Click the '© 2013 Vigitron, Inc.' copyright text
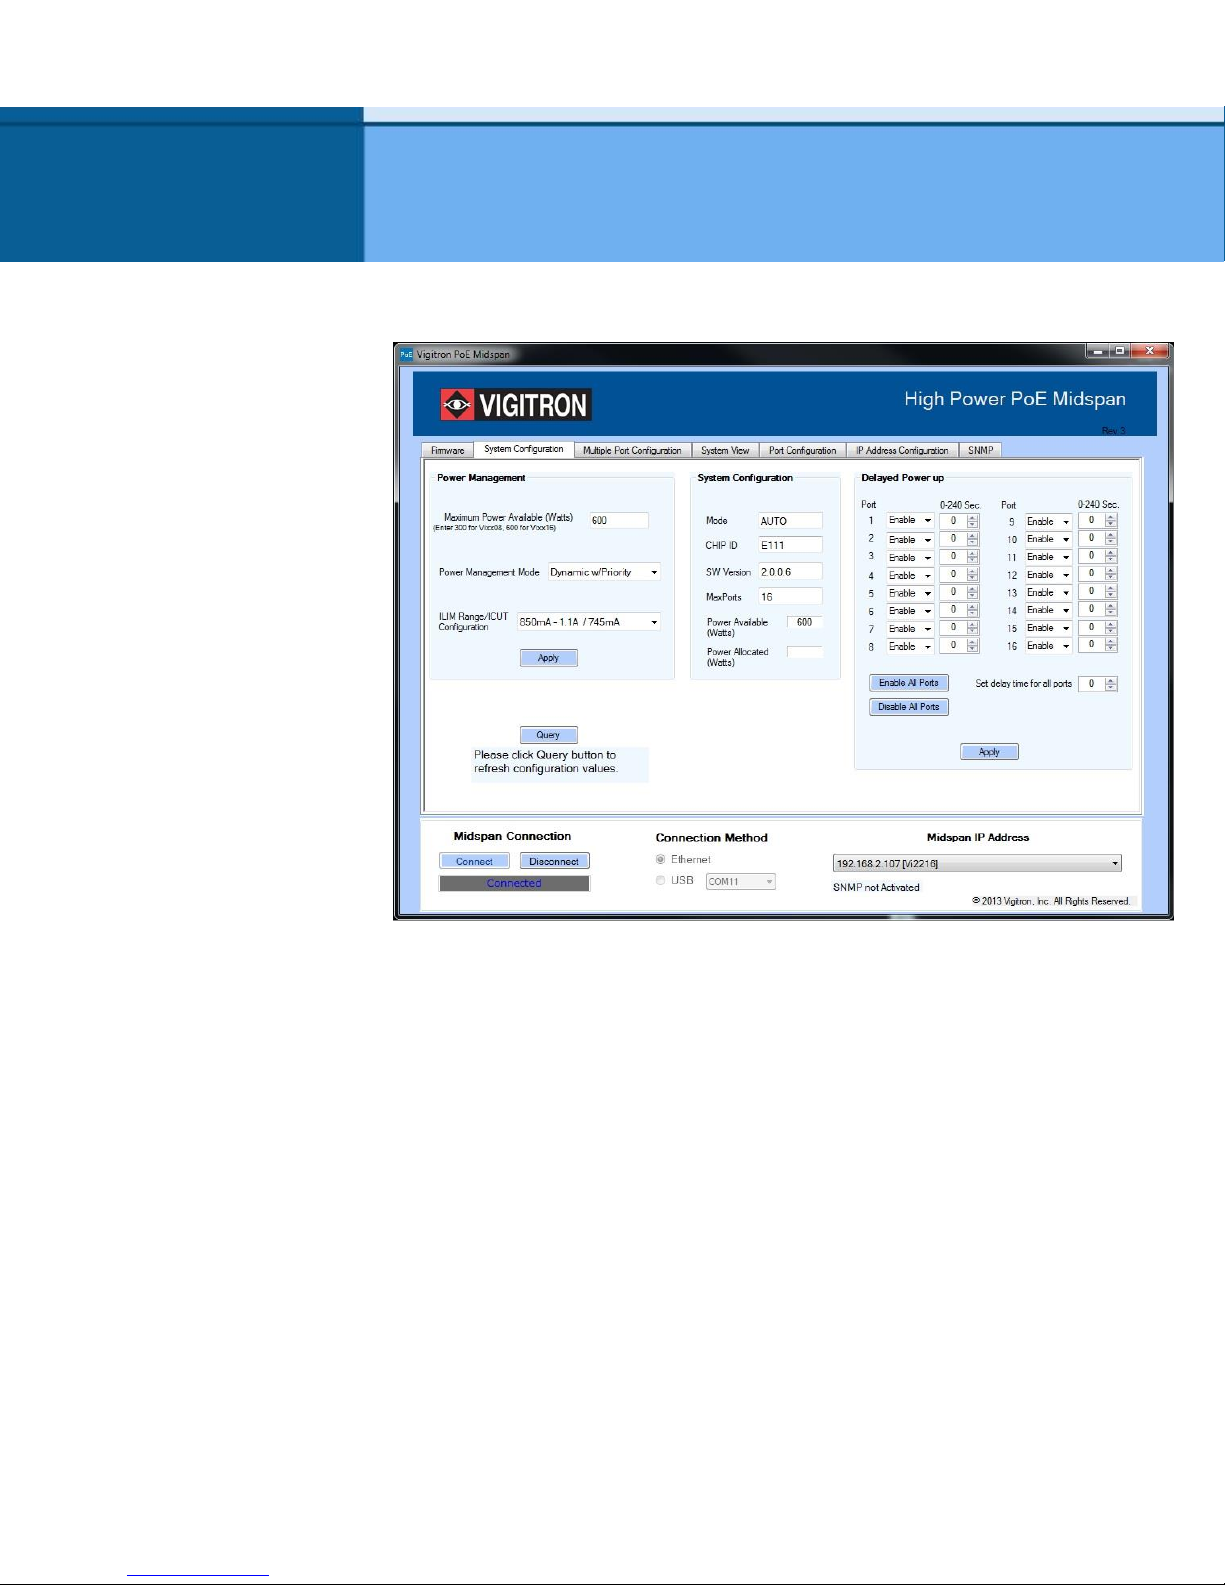The height and width of the screenshot is (1585, 1225). pos(1051,901)
